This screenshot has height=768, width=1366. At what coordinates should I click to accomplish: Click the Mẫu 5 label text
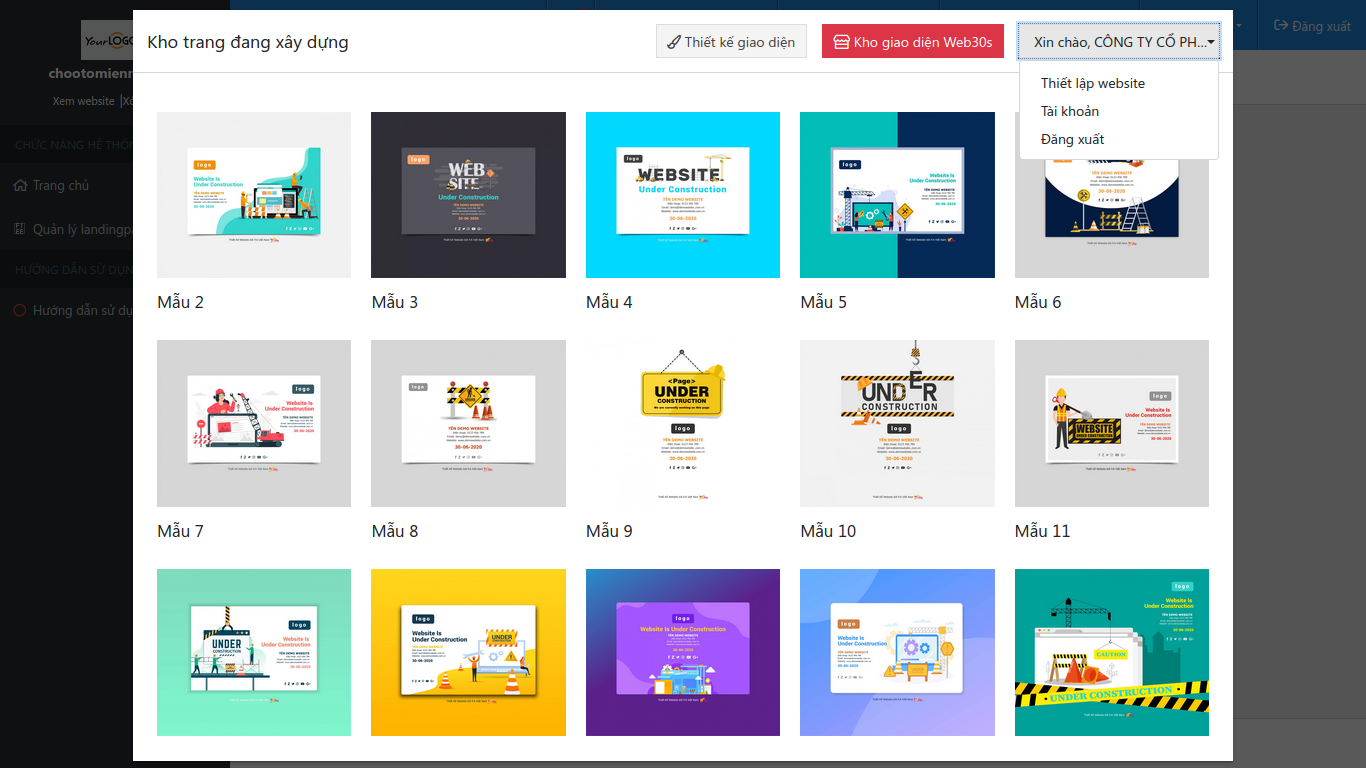pyautogui.click(x=824, y=302)
